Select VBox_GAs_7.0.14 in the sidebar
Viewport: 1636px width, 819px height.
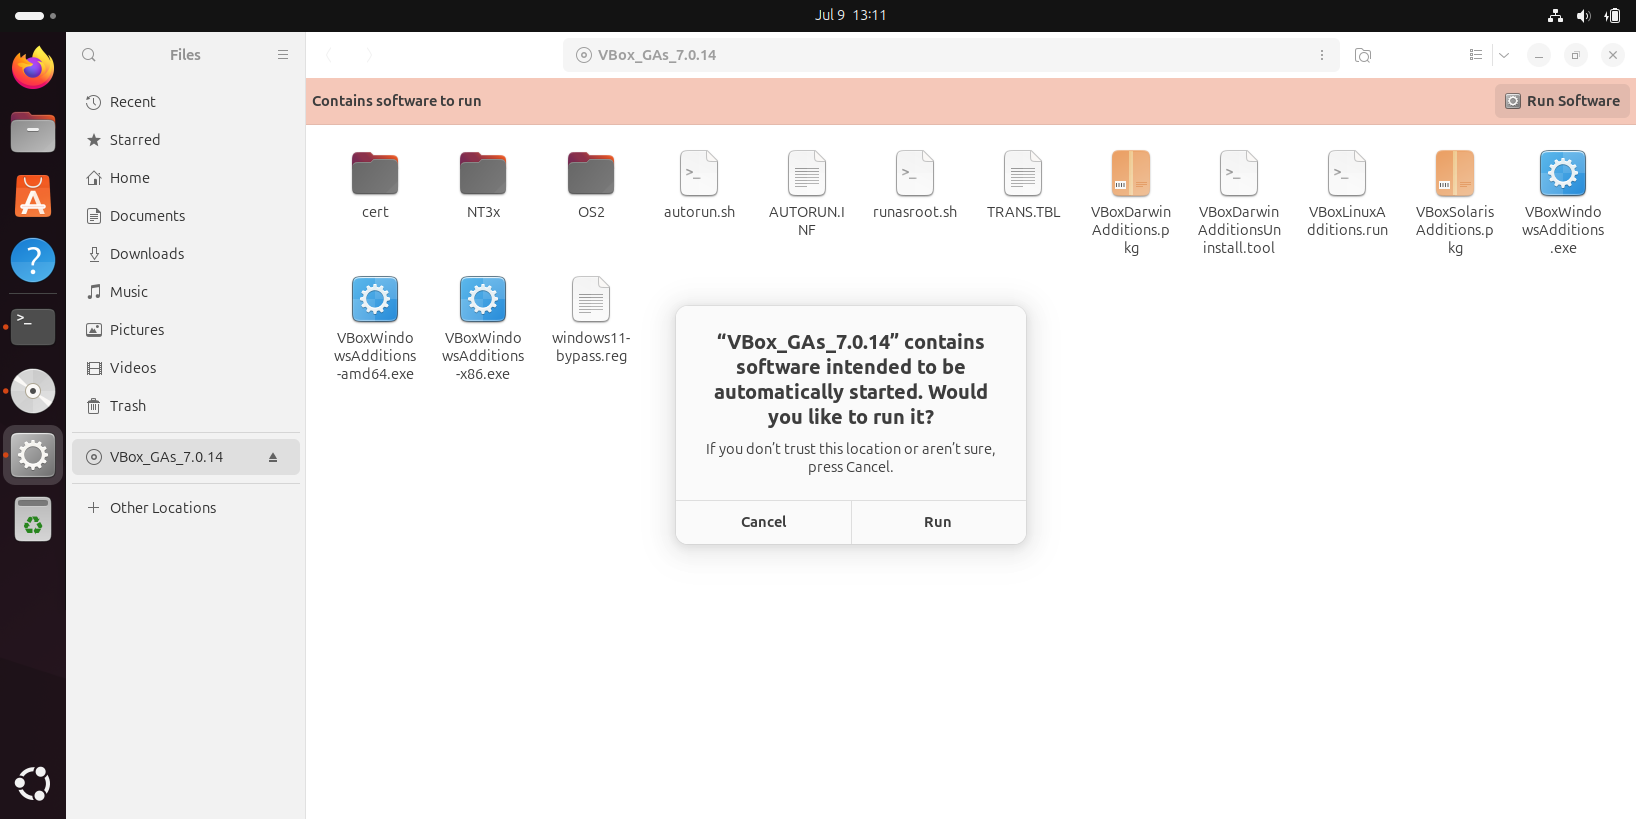[x=186, y=457]
